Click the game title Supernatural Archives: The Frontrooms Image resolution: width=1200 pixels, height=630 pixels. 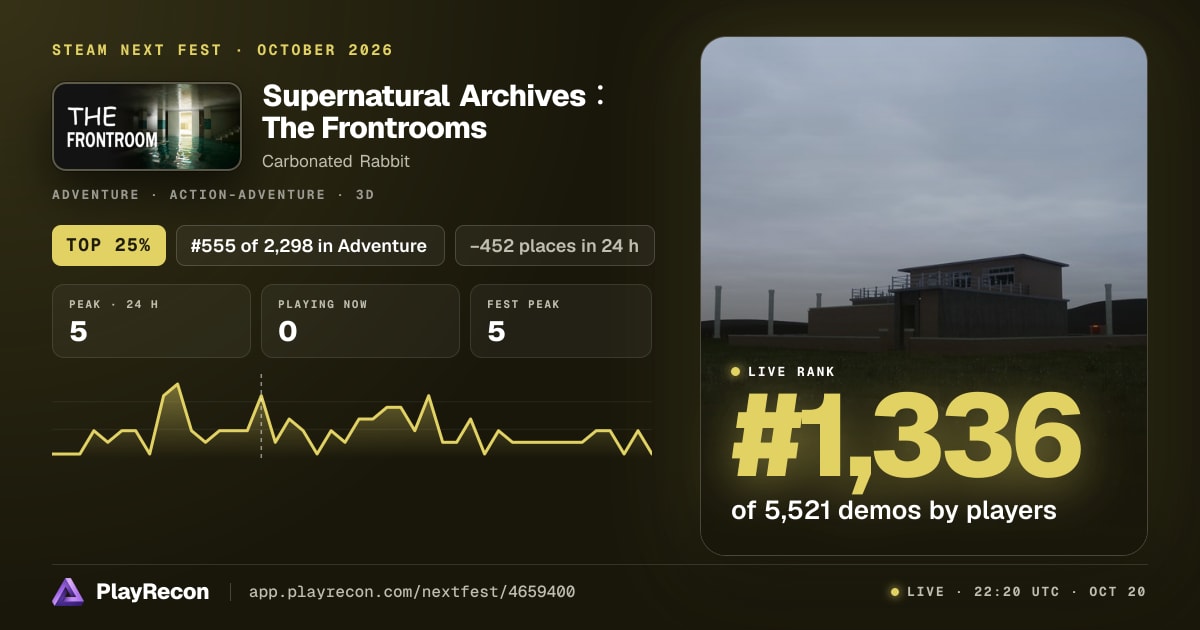pyautogui.click(x=433, y=112)
